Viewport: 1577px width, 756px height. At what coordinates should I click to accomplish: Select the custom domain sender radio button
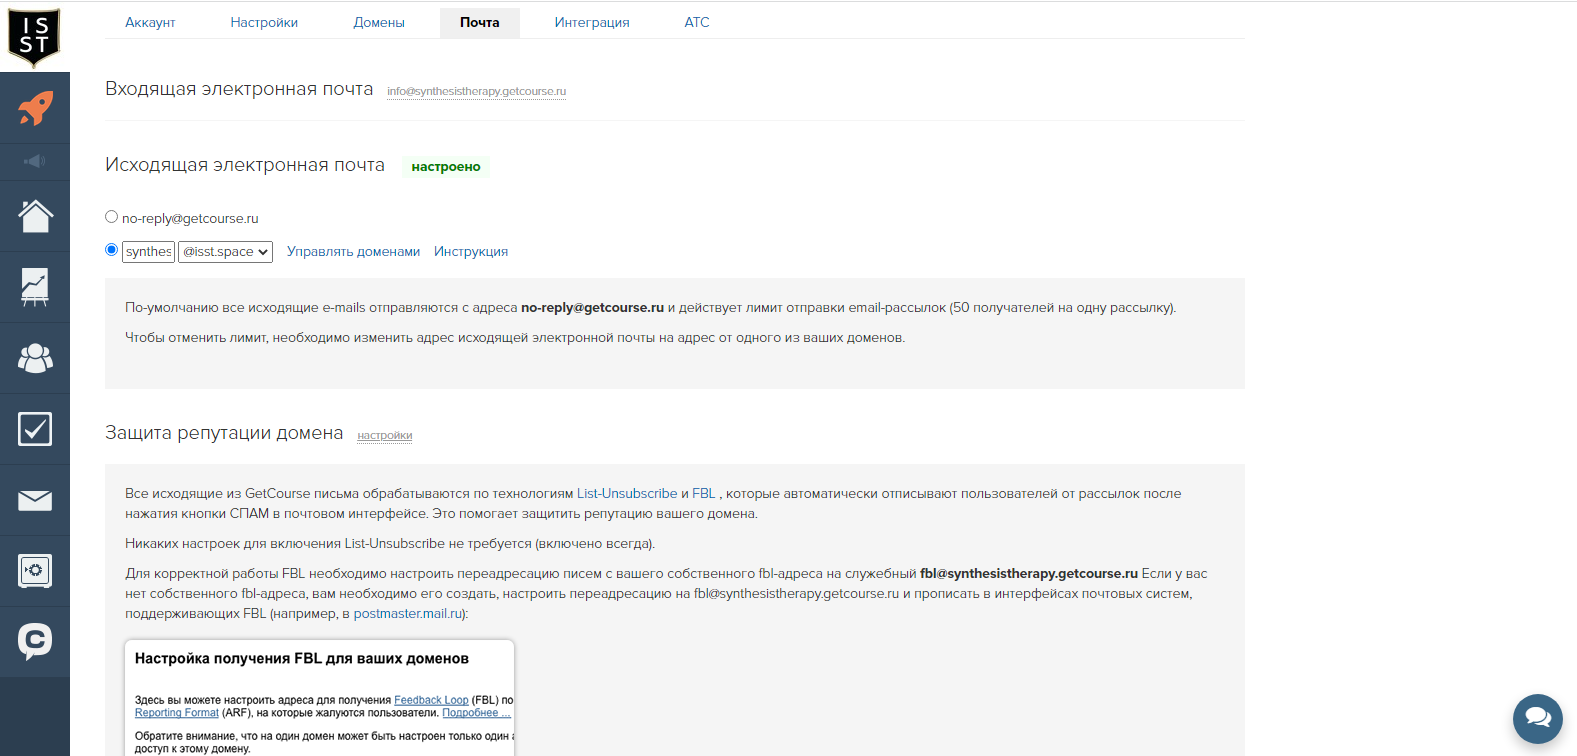(x=111, y=250)
